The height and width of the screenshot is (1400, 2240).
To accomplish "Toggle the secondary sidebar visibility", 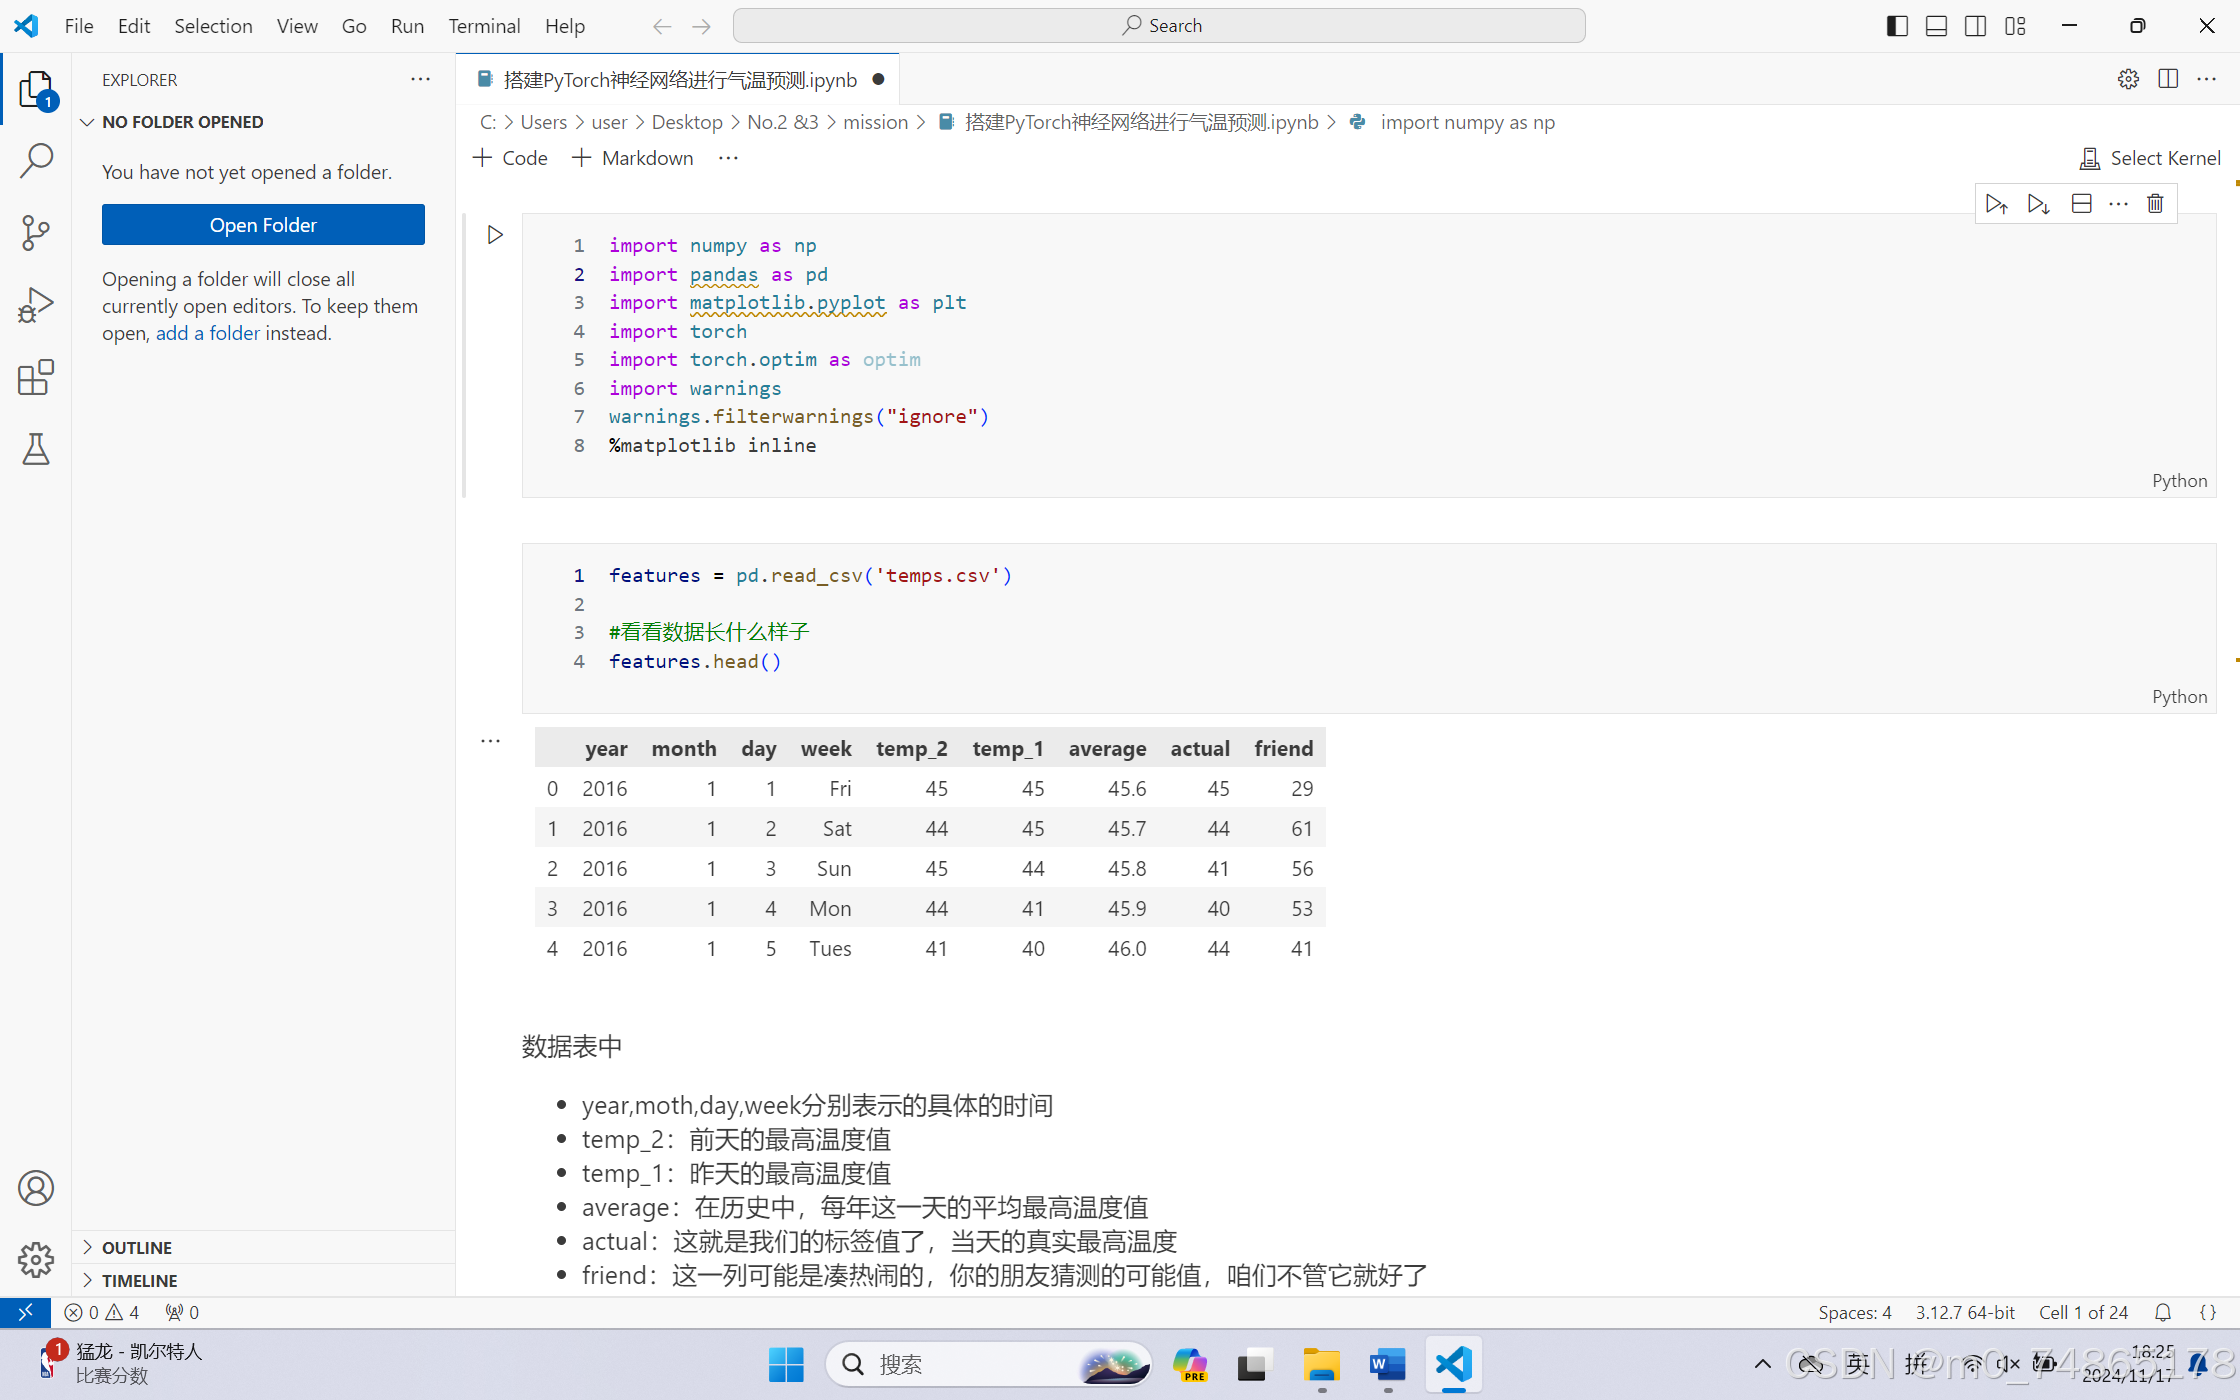I will coord(1976,25).
